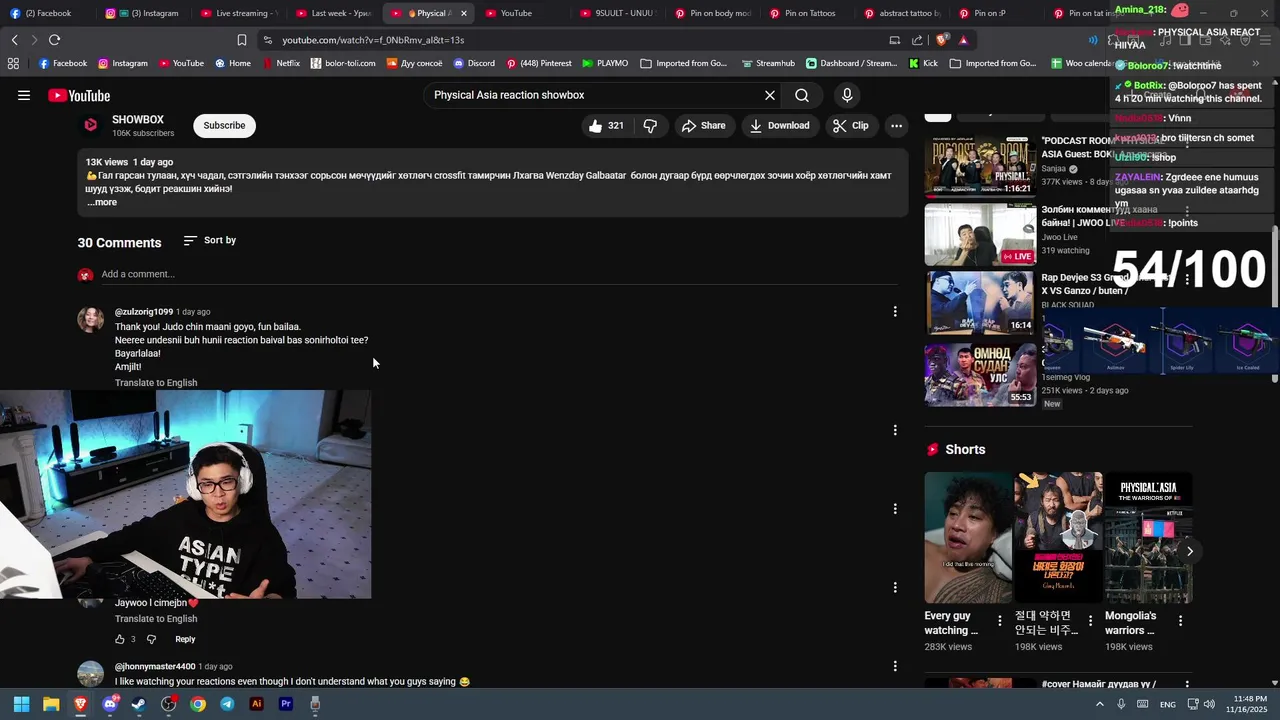Go back in browser
Viewport: 1280px width, 720px height.
click(14, 40)
